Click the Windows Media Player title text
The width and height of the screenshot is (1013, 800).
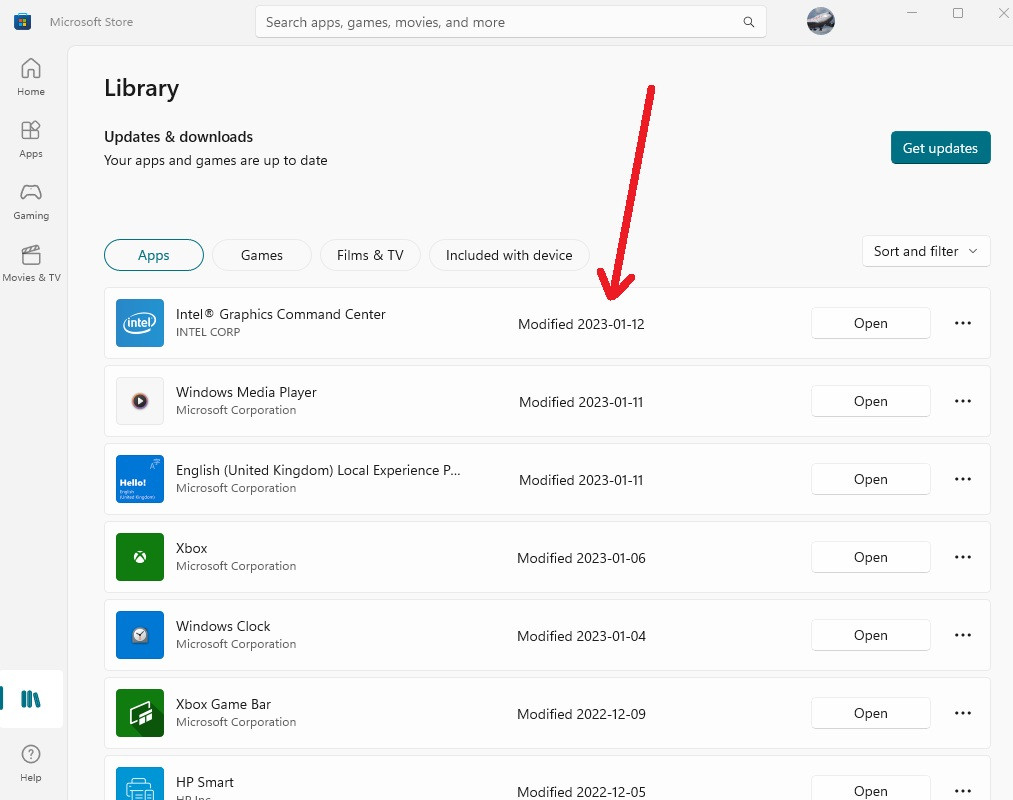tap(246, 392)
